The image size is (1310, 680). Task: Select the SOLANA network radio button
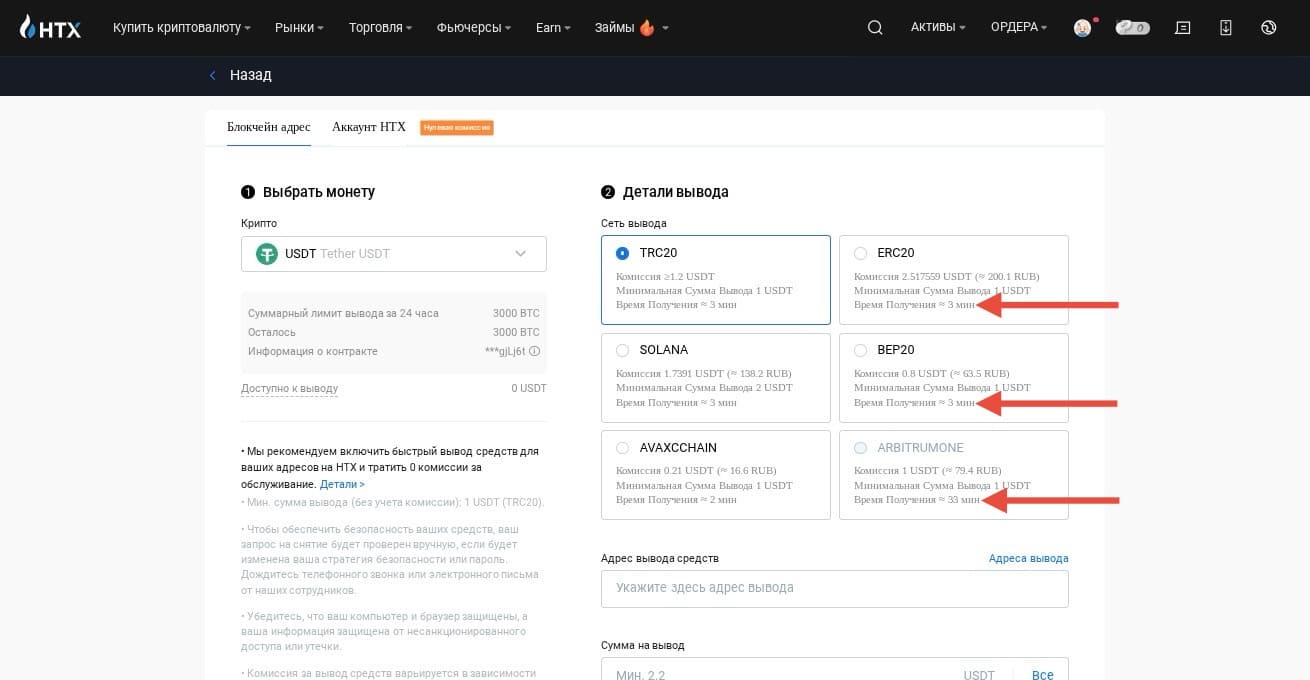pos(623,350)
